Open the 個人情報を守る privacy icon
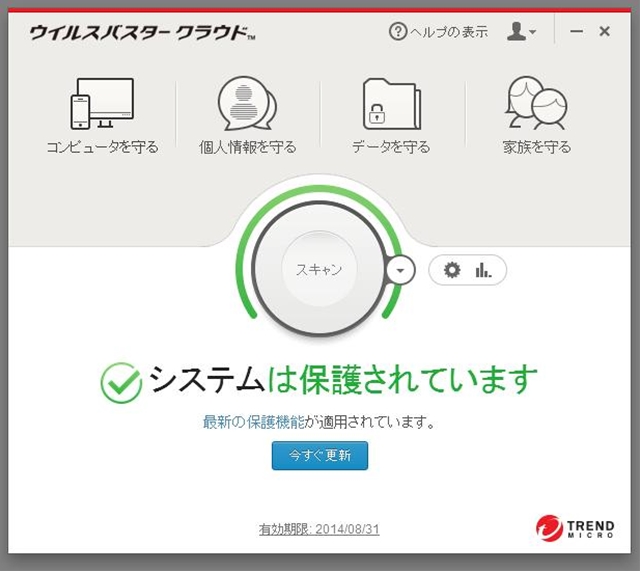This screenshot has width=640, height=571. pyautogui.click(x=247, y=104)
